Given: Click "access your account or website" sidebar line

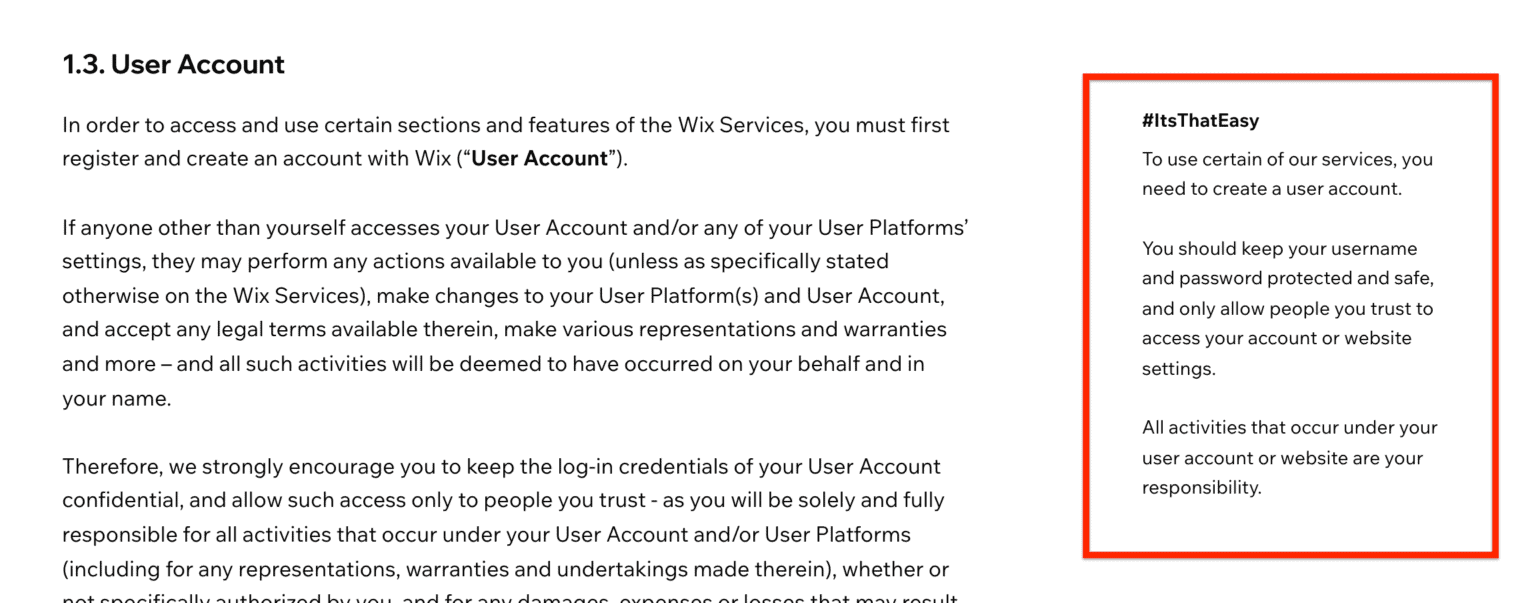Looking at the screenshot, I should click(x=1277, y=338).
